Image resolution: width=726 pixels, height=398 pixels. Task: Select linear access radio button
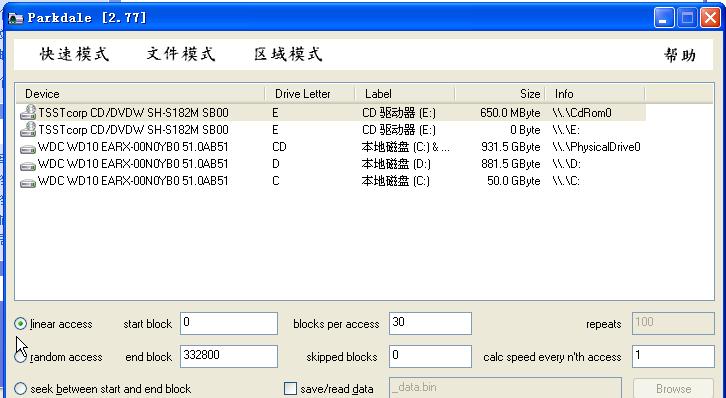coord(20,323)
